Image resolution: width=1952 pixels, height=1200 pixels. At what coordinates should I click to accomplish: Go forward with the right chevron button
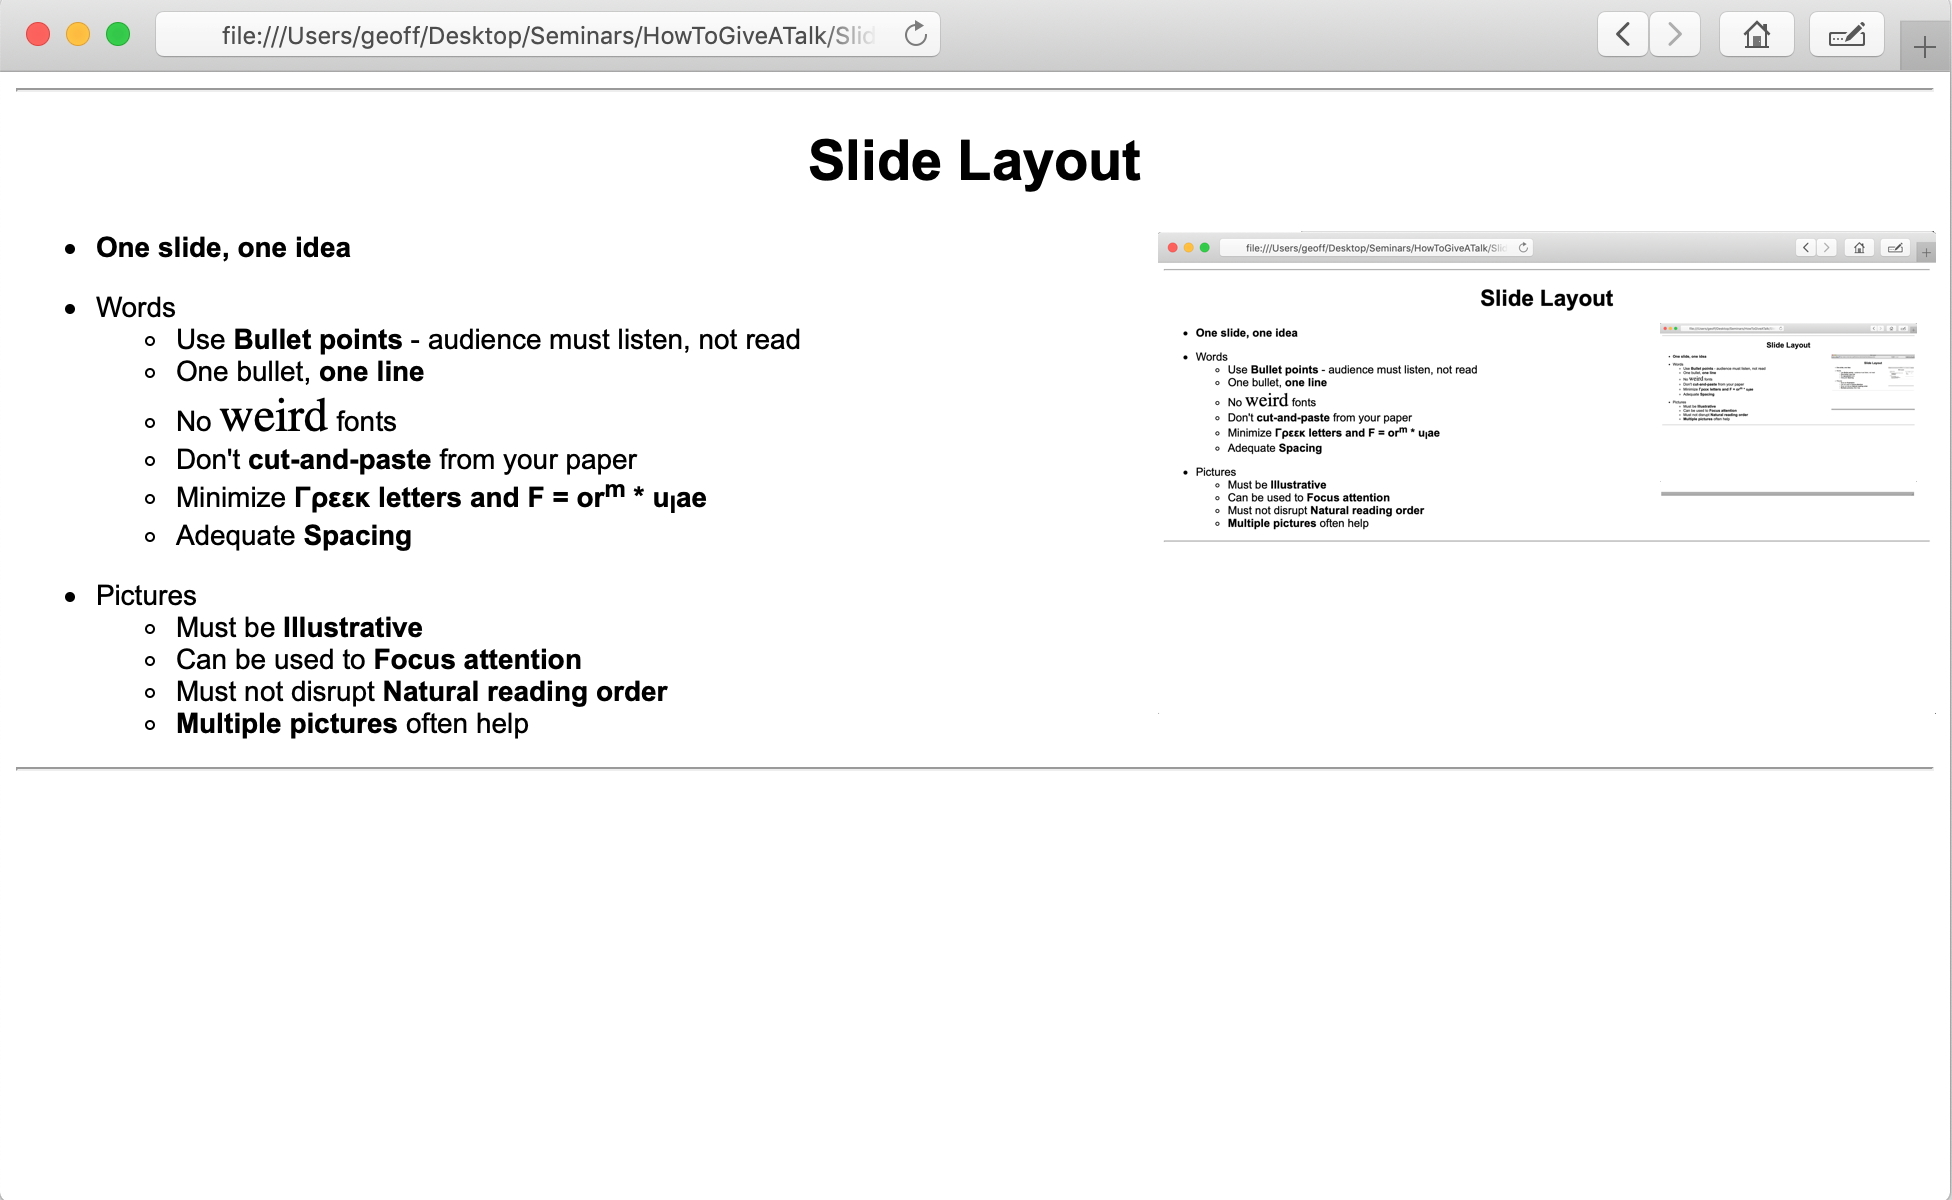click(1674, 35)
